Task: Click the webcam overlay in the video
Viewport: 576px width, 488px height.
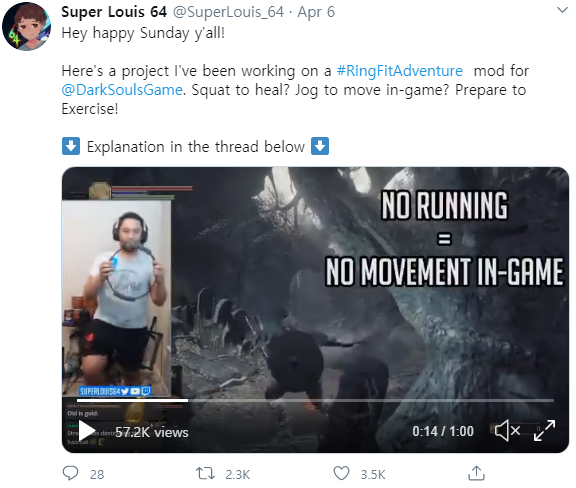Action: click(117, 298)
